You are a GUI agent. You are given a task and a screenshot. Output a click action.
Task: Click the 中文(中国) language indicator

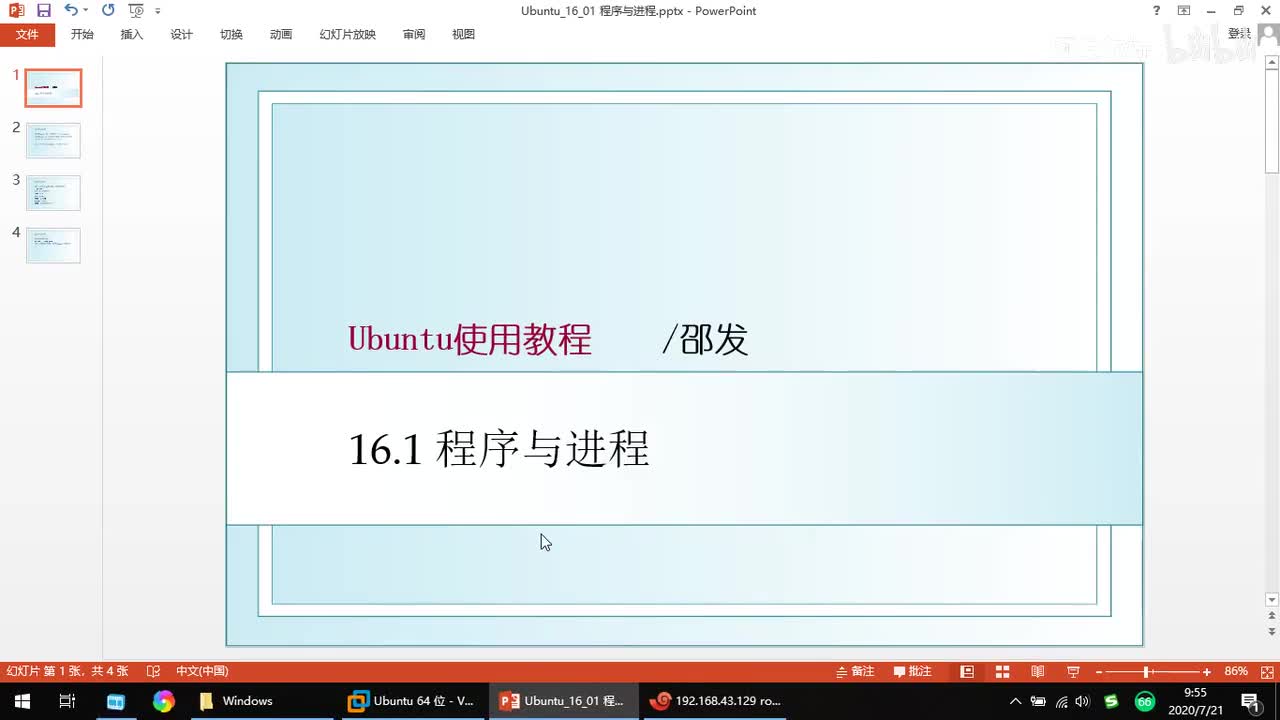click(x=202, y=671)
